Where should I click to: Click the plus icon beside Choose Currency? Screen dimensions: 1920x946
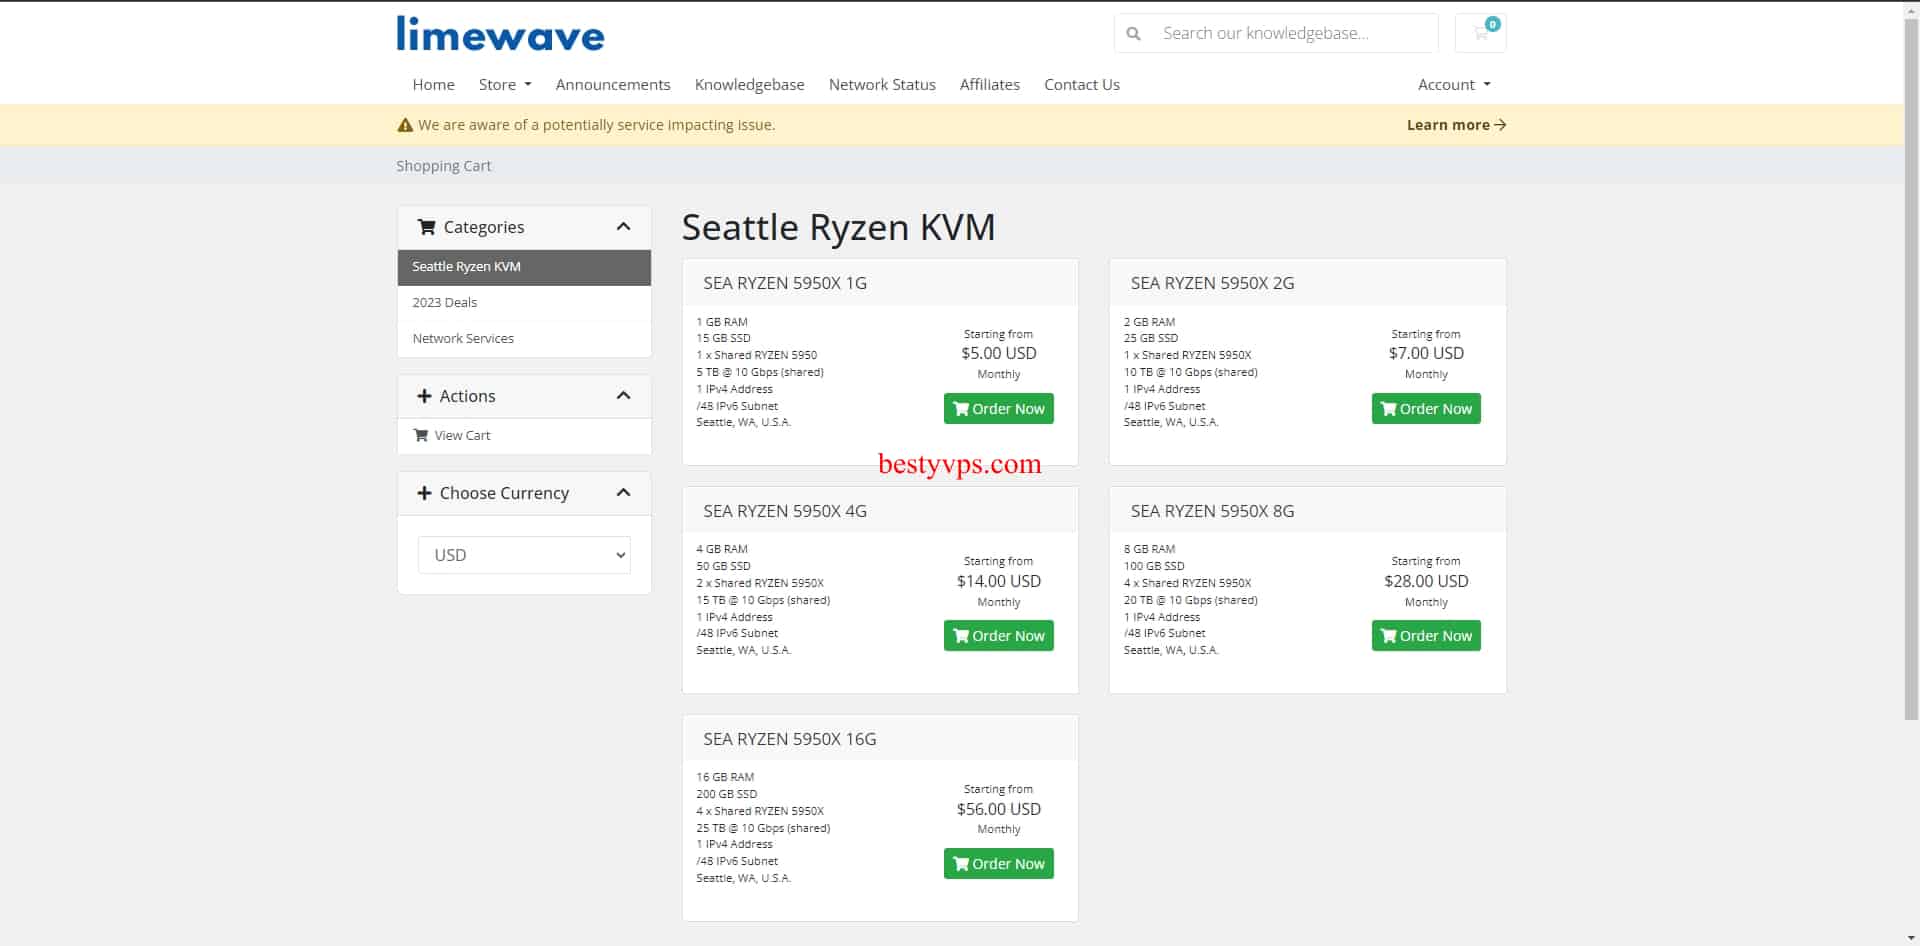point(424,493)
